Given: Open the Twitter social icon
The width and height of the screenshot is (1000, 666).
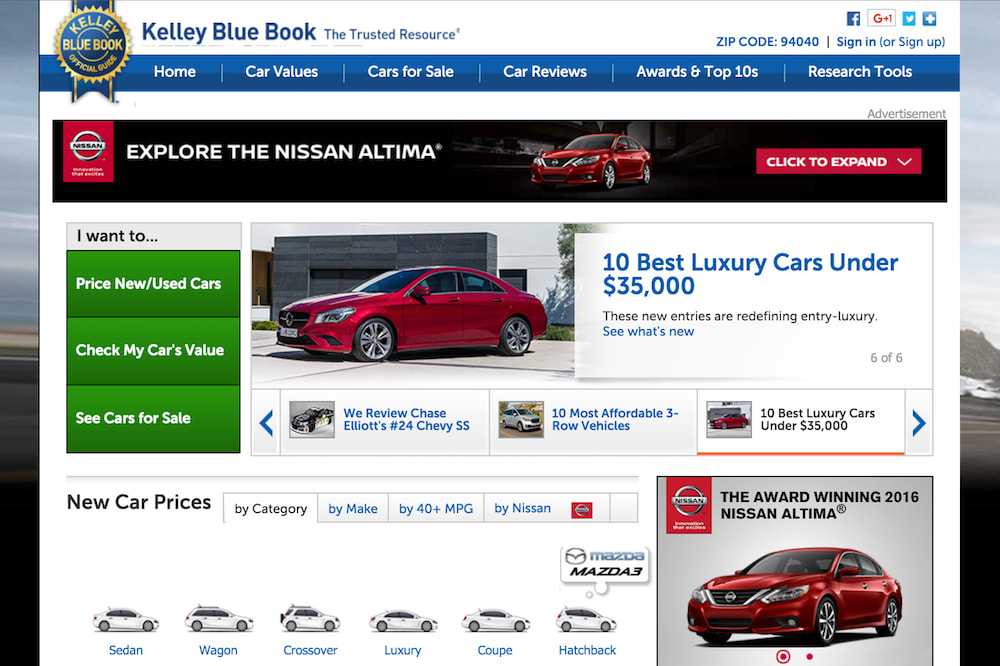Looking at the screenshot, I should coord(909,18).
